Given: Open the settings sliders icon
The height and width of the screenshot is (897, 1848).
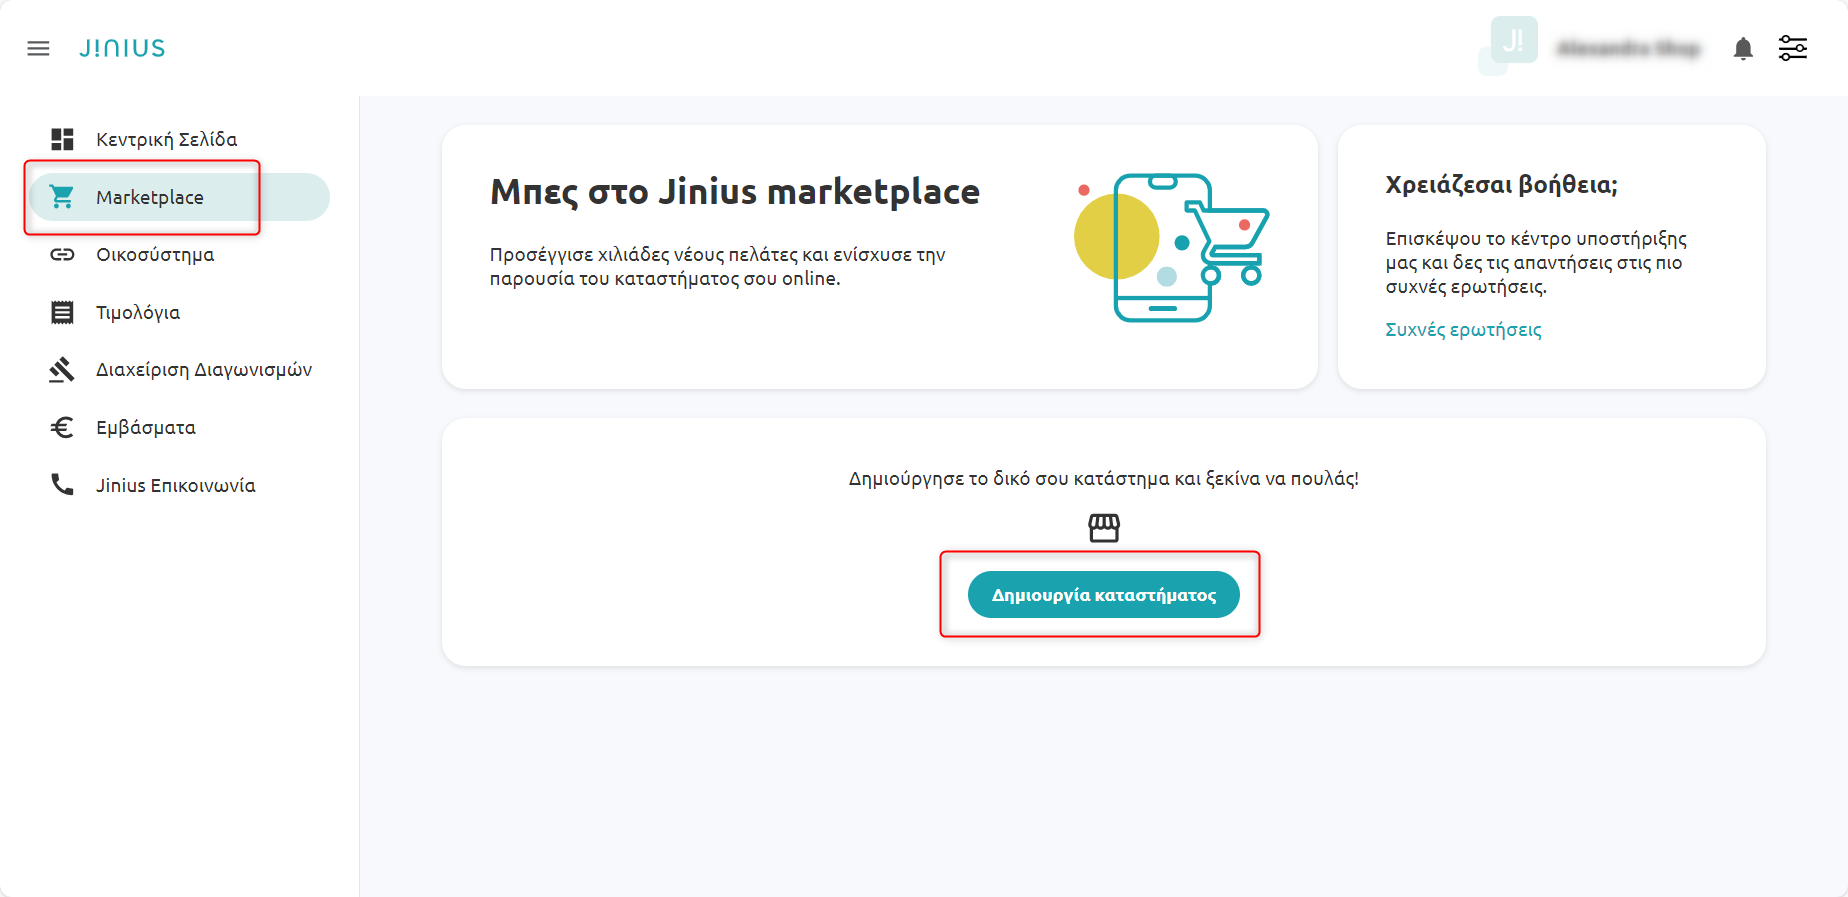Looking at the screenshot, I should [1792, 48].
